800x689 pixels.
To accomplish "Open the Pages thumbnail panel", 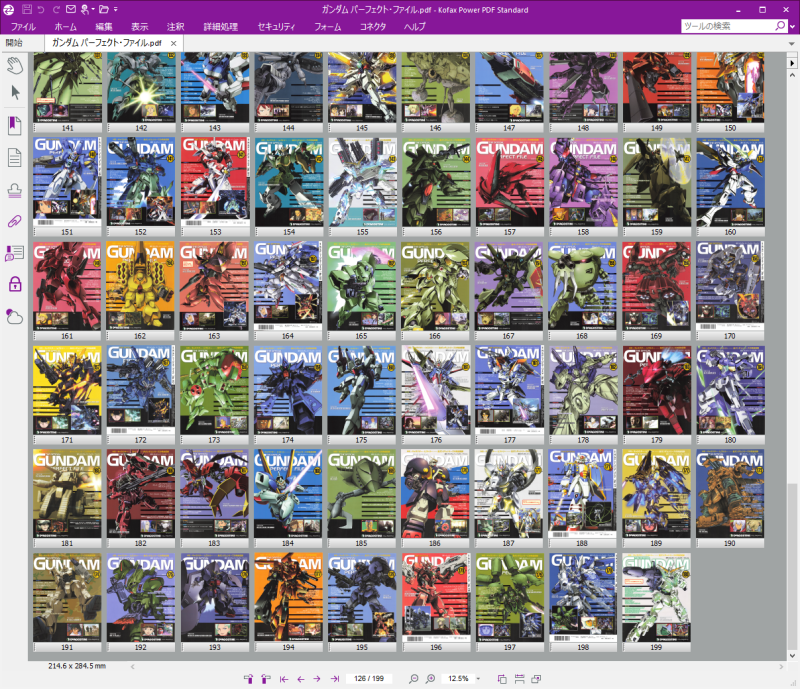I will point(12,156).
